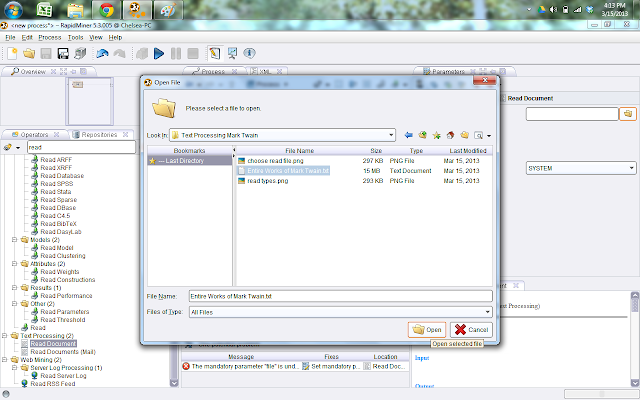Open the Welcome perspective info icon
The width and height of the screenshot is (640, 400).
tap(249, 53)
